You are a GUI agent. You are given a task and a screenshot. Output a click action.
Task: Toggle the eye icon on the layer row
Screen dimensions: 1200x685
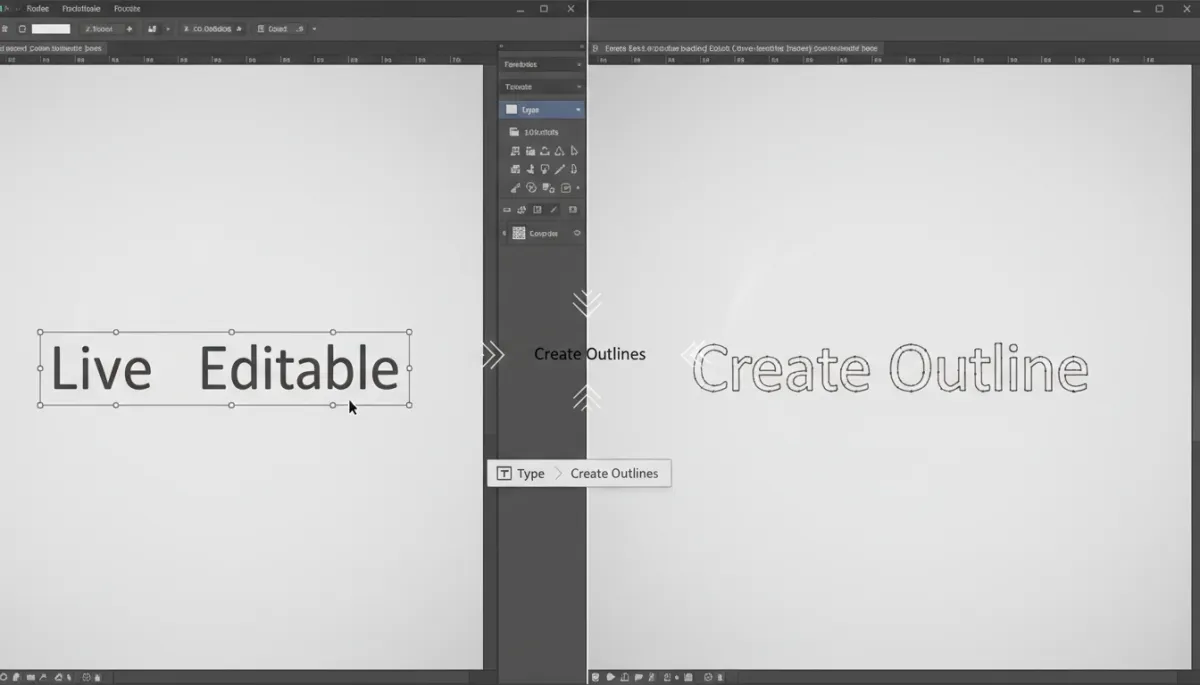(x=577, y=233)
